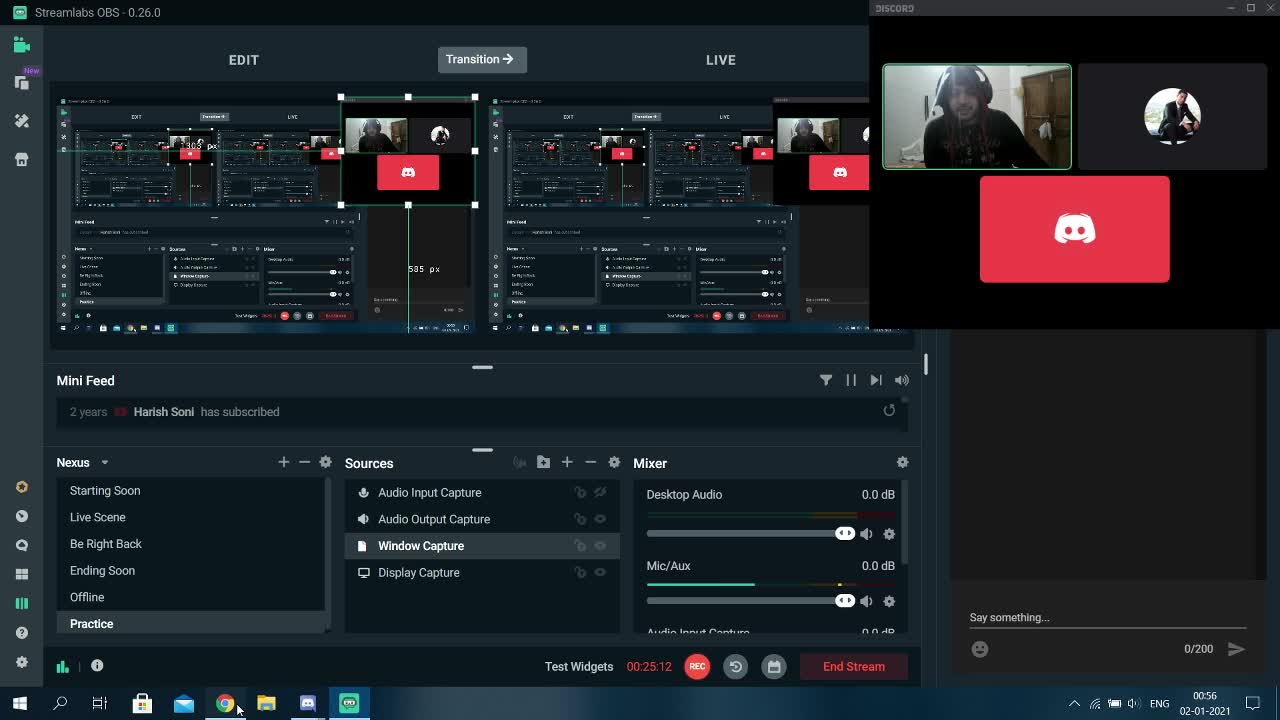Open the Themes library icon marked New
Viewport: 1280px width, 720px height.
tap(22, 83)
